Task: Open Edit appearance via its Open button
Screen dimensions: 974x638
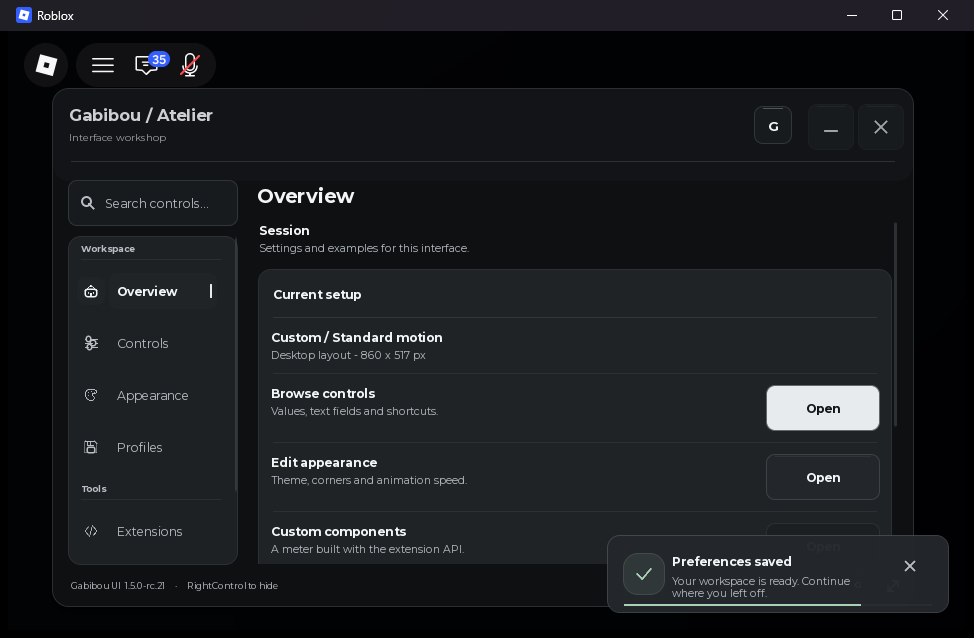Action: [x=822, y=477]
